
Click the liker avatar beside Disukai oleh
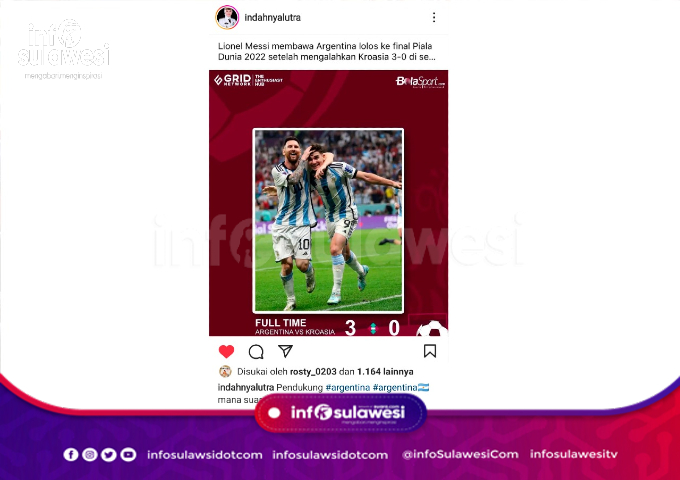click(x=225, y=372)
